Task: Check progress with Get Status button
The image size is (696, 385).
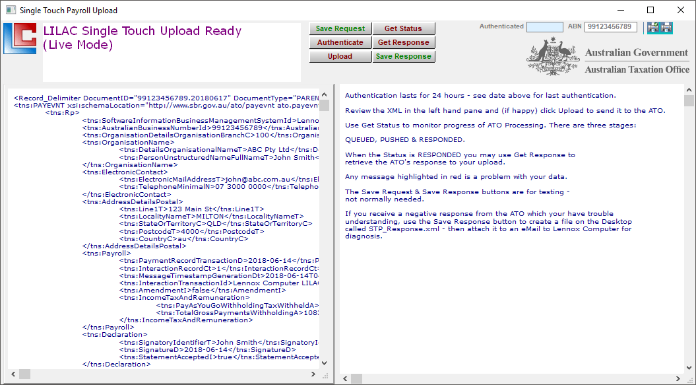Action: (403, 28)
